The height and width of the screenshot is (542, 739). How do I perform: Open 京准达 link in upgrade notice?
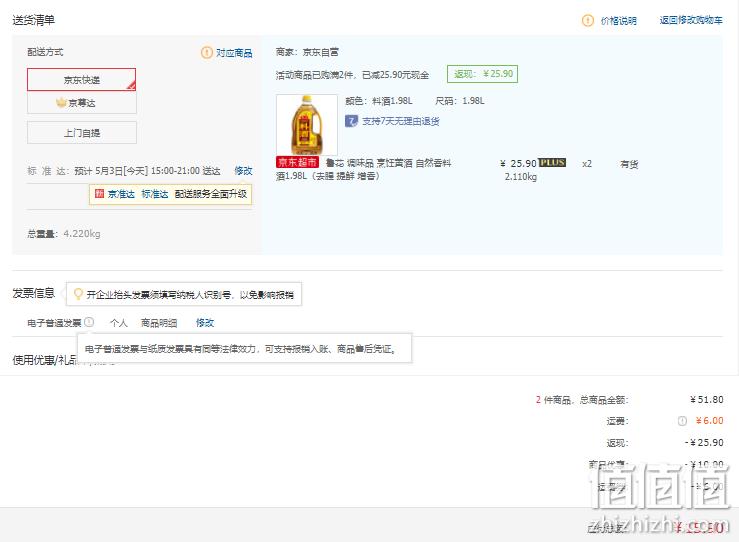121,194
